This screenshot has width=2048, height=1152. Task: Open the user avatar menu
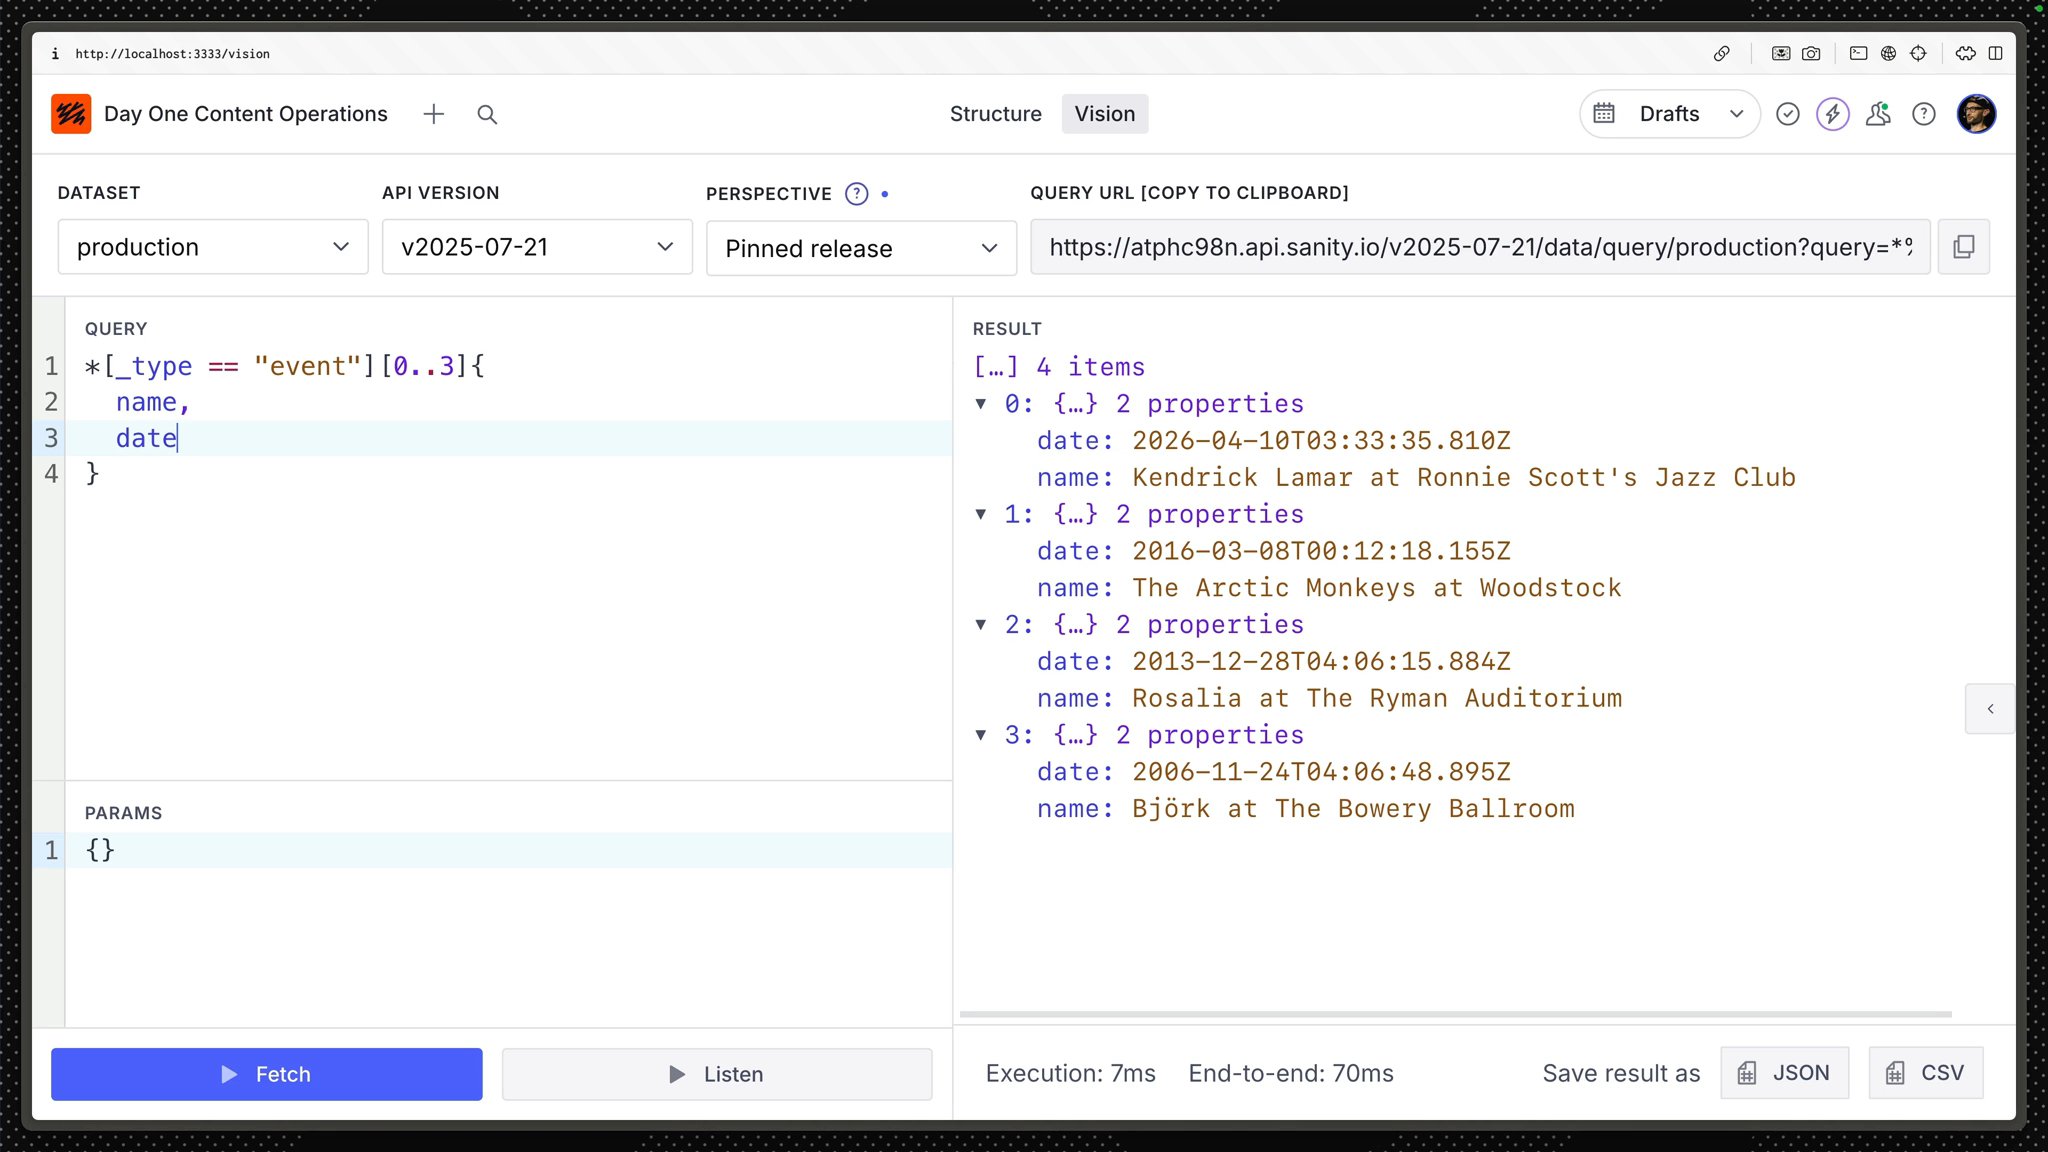1976,114
